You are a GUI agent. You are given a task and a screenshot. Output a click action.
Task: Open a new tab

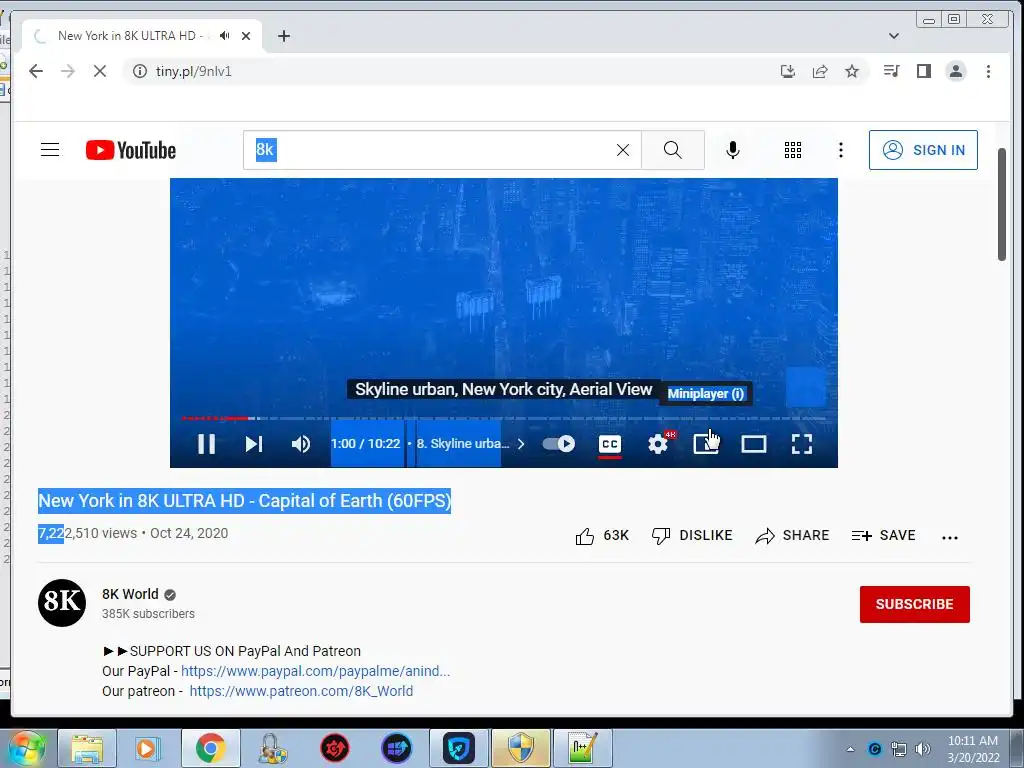click(x=283, y=36)
